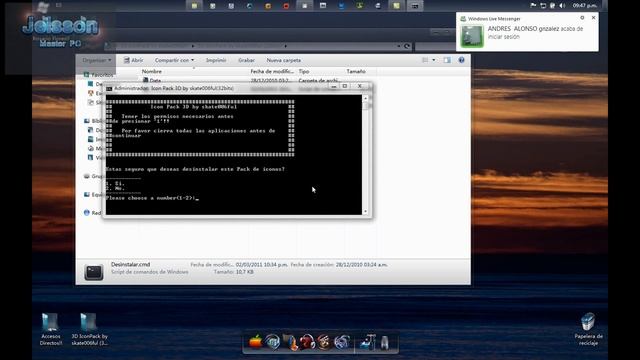Image resolution: width=640 pixels, height=360 pixels.
Task: Open the Messenger notification options wrench
Action: click(x=582, y=18)
